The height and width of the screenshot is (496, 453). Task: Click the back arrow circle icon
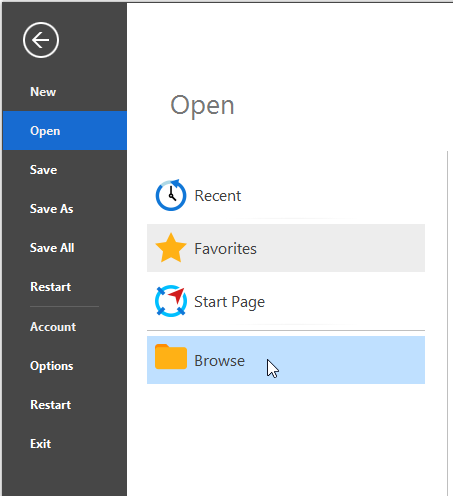(x=41, y=40)
